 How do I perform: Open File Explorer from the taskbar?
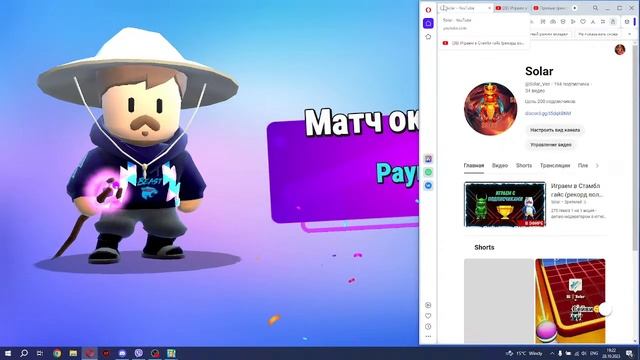pos(73,353)
